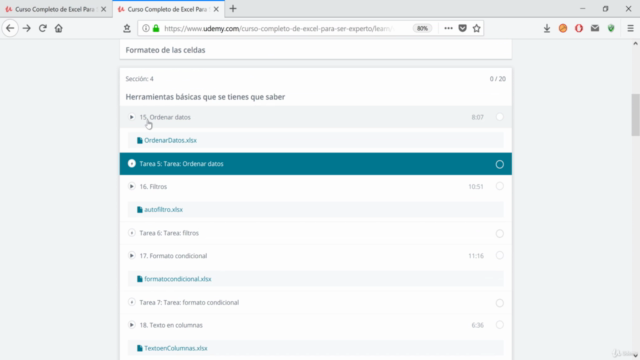Click the task icon for Tarea 5
Viewport: 640px width, 360px height.
click(131, 164)
